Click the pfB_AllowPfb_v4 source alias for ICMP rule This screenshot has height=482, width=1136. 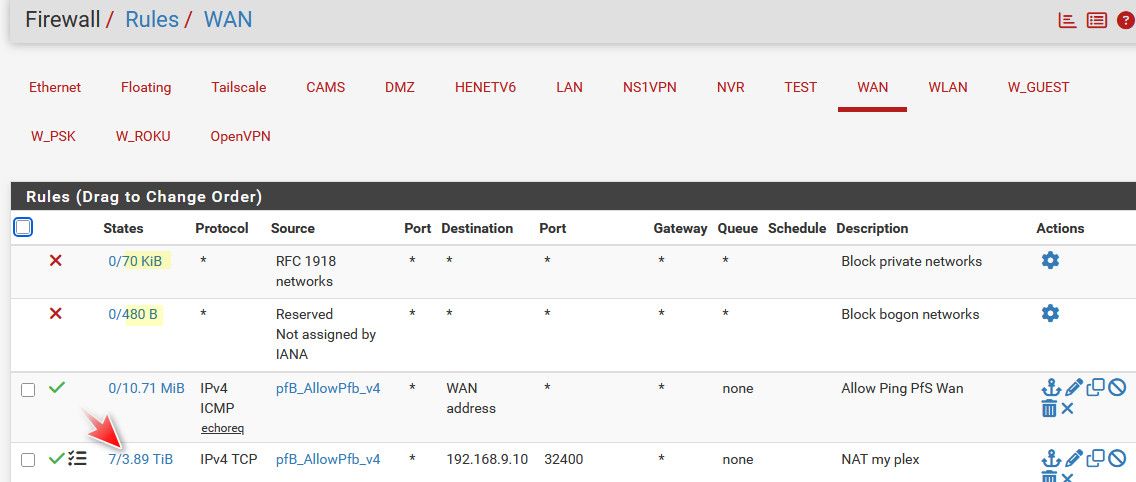click(328, 388)
